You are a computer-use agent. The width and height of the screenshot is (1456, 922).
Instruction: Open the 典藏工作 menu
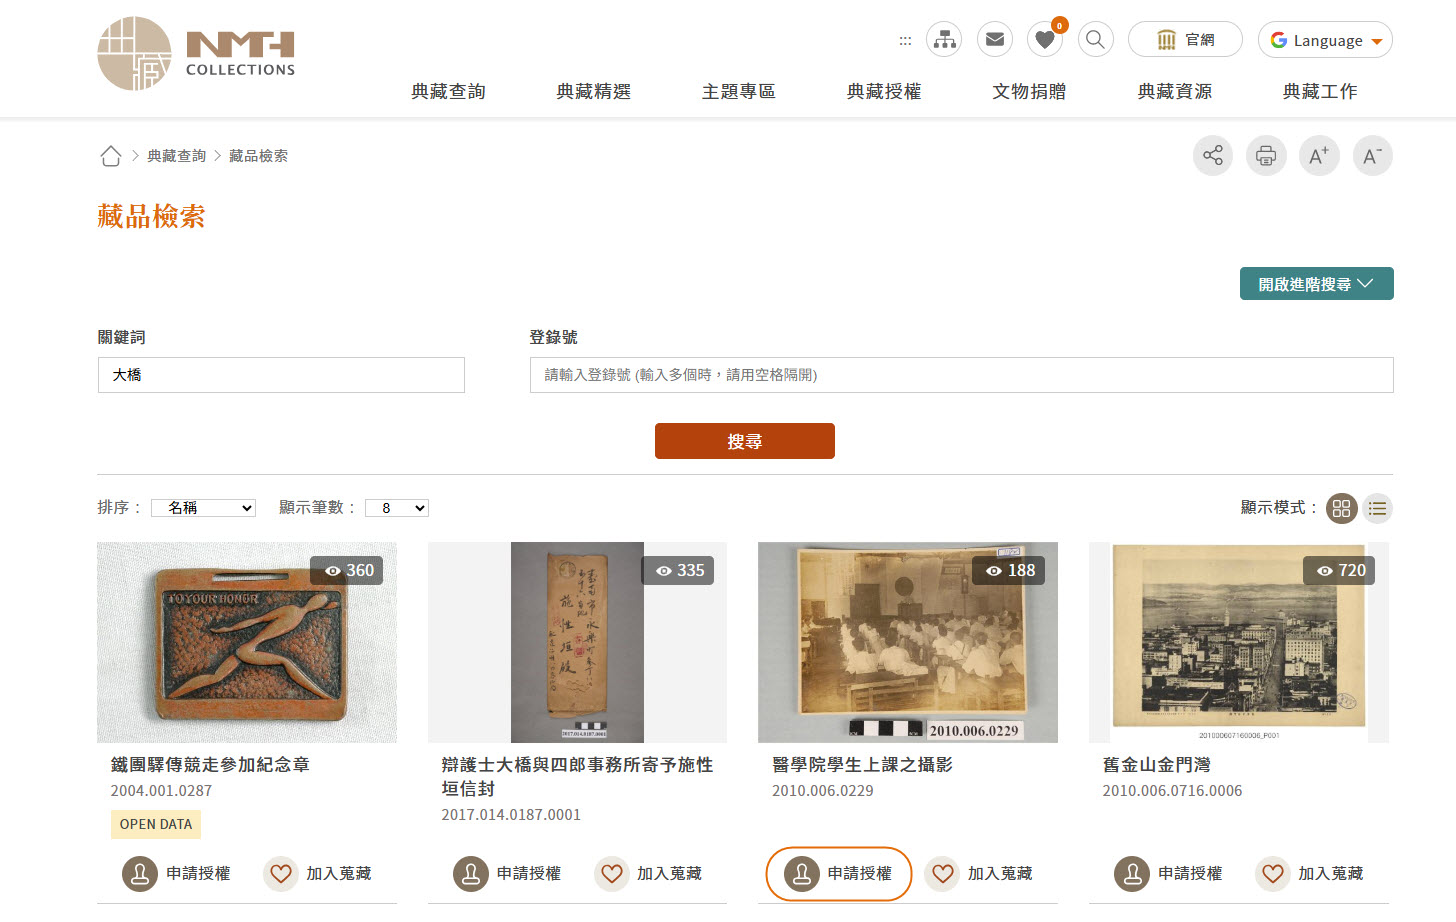1320,92
